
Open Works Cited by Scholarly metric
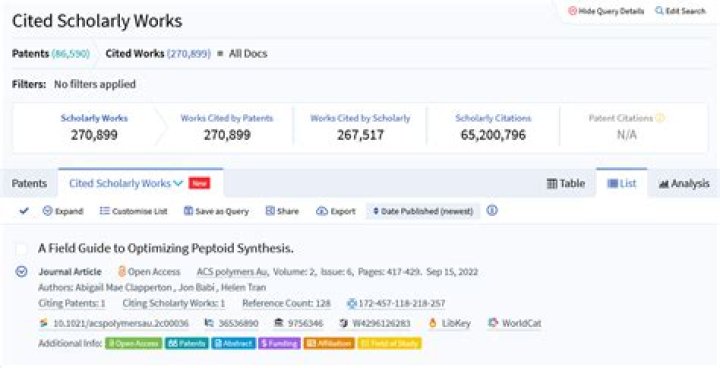pos(360,127)
